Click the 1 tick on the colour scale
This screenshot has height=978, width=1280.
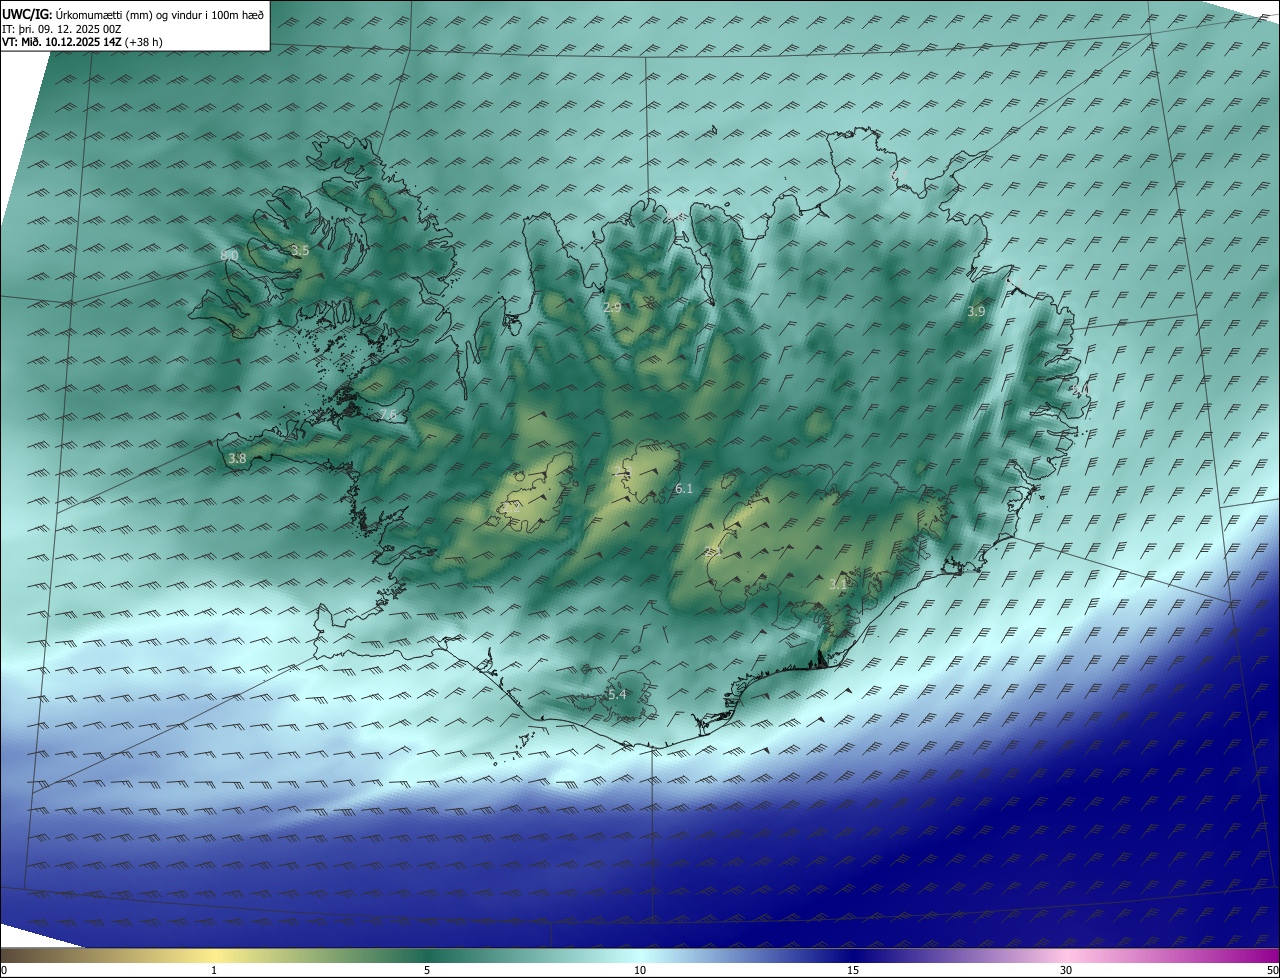pos(214,970)
